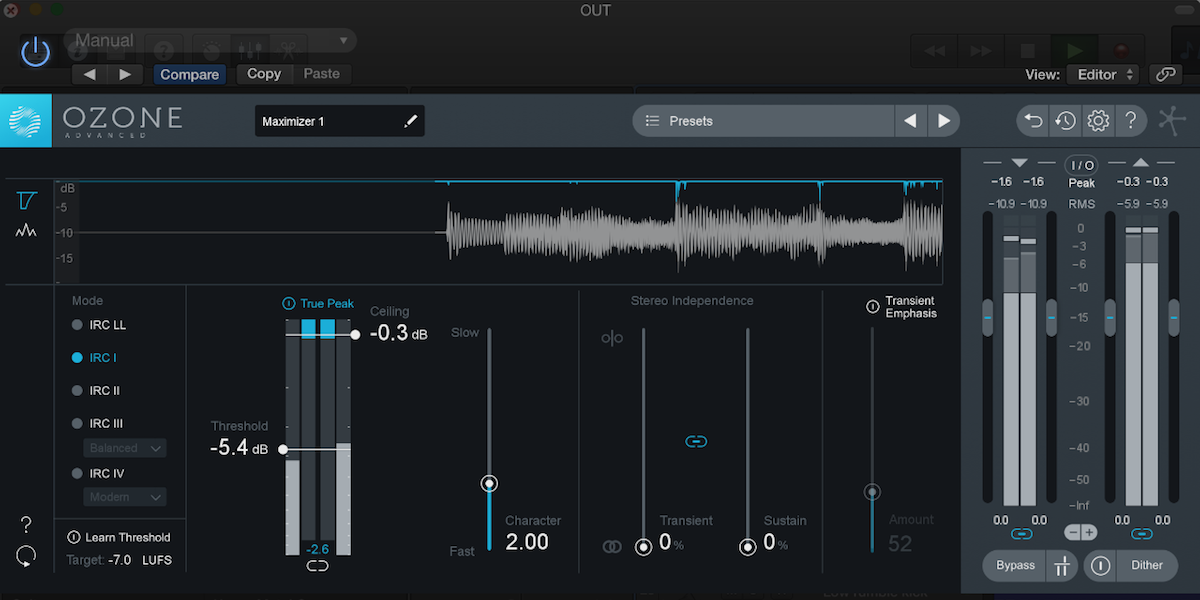Click the Undo arrow icon
This screenshot has width=1200, height=600.
point(1032,120)
